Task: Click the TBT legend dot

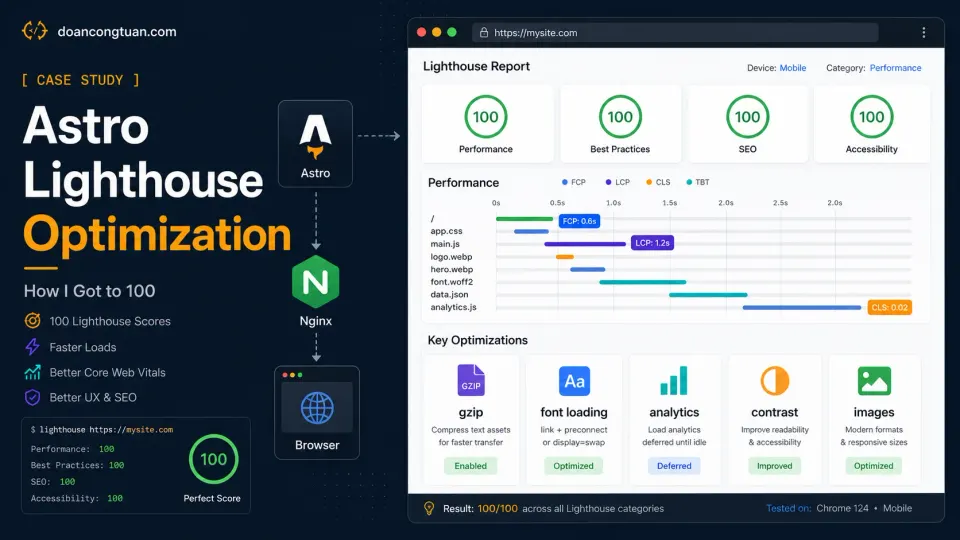Action: (689, 182)
